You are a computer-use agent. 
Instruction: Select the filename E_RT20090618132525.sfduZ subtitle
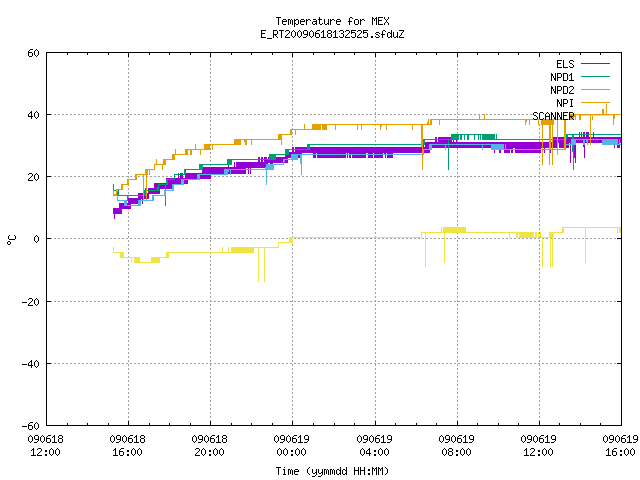coord(332,34)
